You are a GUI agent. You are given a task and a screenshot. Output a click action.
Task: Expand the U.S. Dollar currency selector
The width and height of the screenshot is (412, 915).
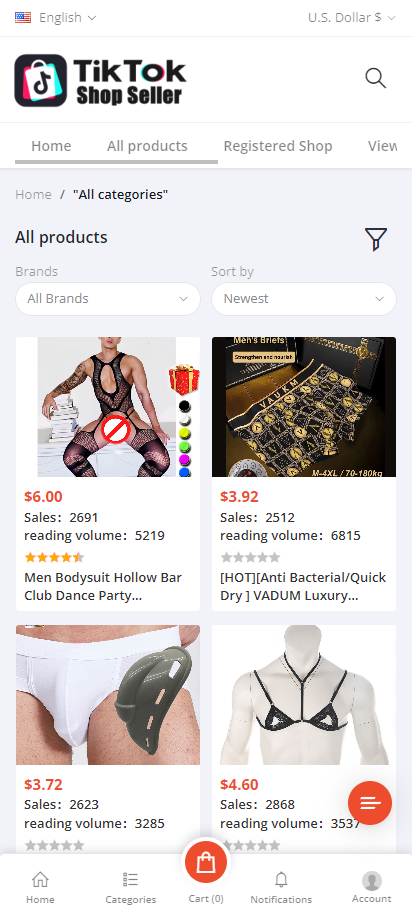(352, 18)
